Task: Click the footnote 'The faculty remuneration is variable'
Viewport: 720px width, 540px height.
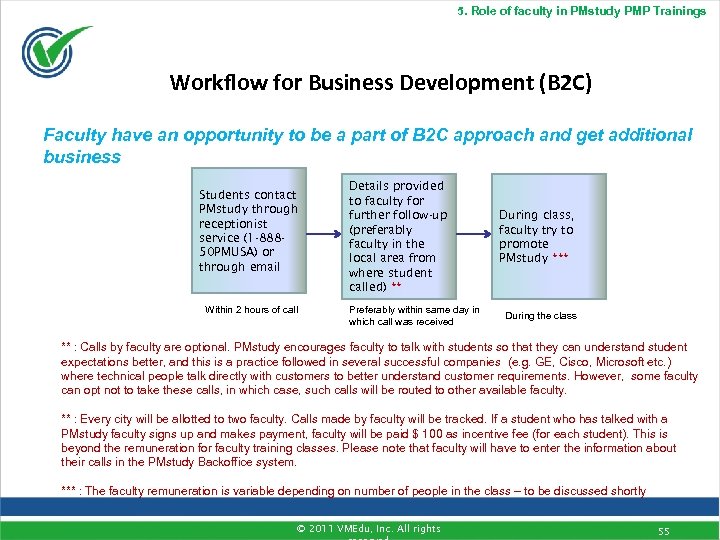Action: (x=354, y=491)
